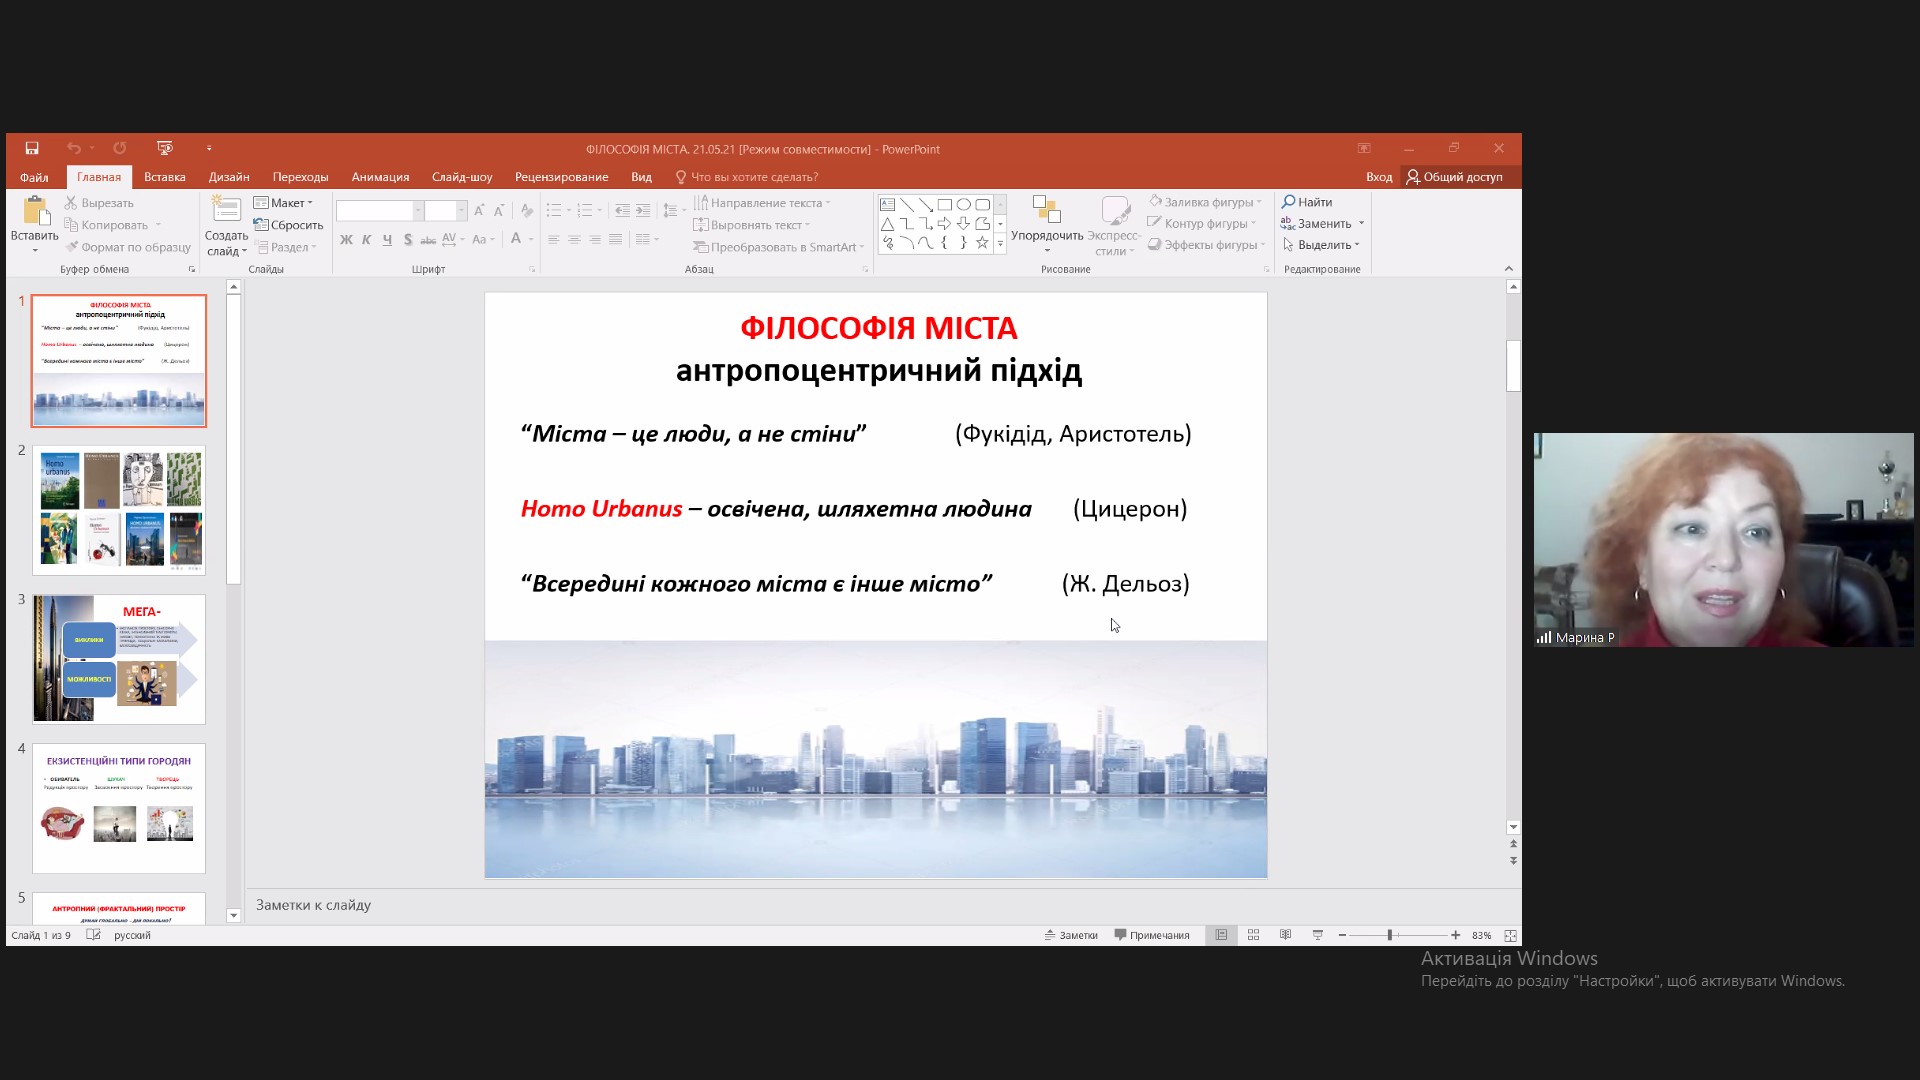Image resolution: width=1920 pixels, height=1080 pixels.
Task: Switch to the Анимация tab
Action: click(x=380, y=177)
